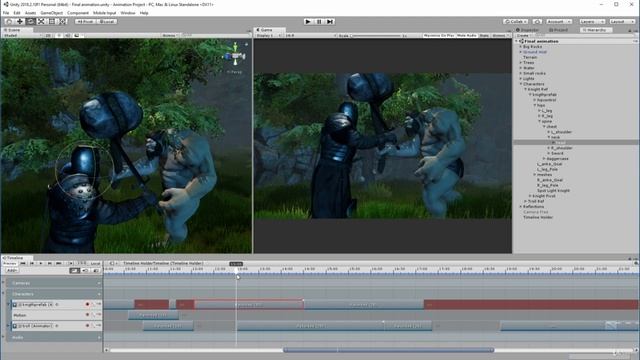The image size is (640, 360).
Task: Toggle record on the Motion track
Action: 87,315
